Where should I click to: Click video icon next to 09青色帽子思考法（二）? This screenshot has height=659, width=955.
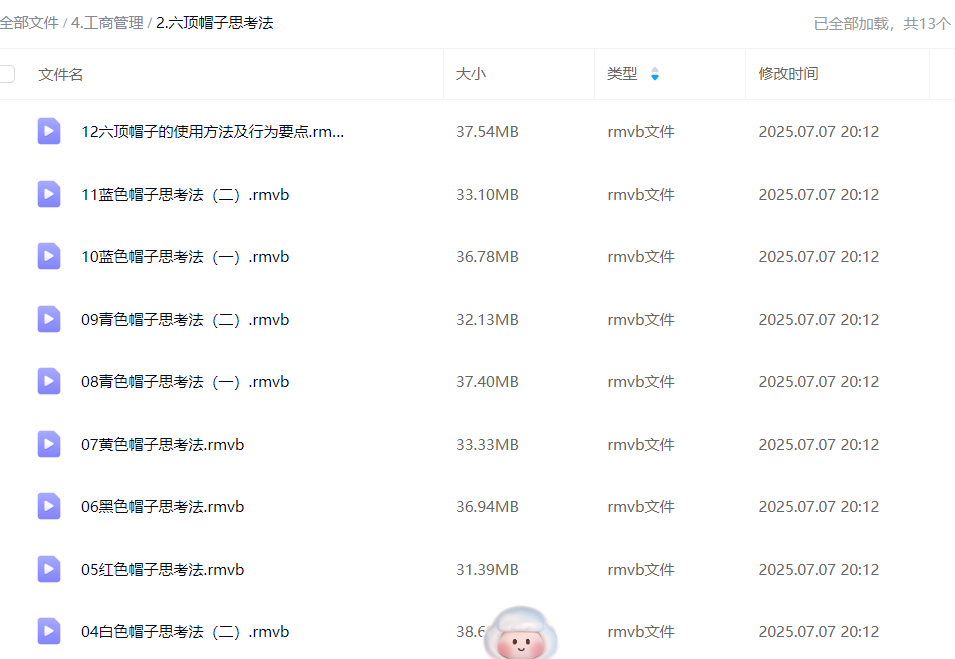coord(49,319)
